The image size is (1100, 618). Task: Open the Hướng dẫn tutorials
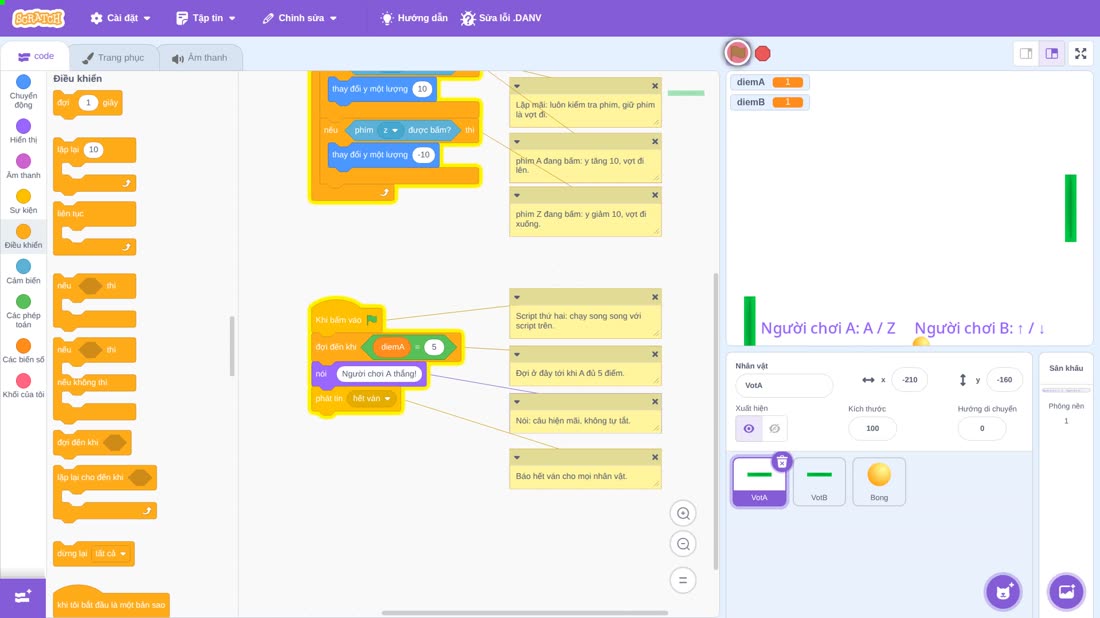(x=414, y=18)
